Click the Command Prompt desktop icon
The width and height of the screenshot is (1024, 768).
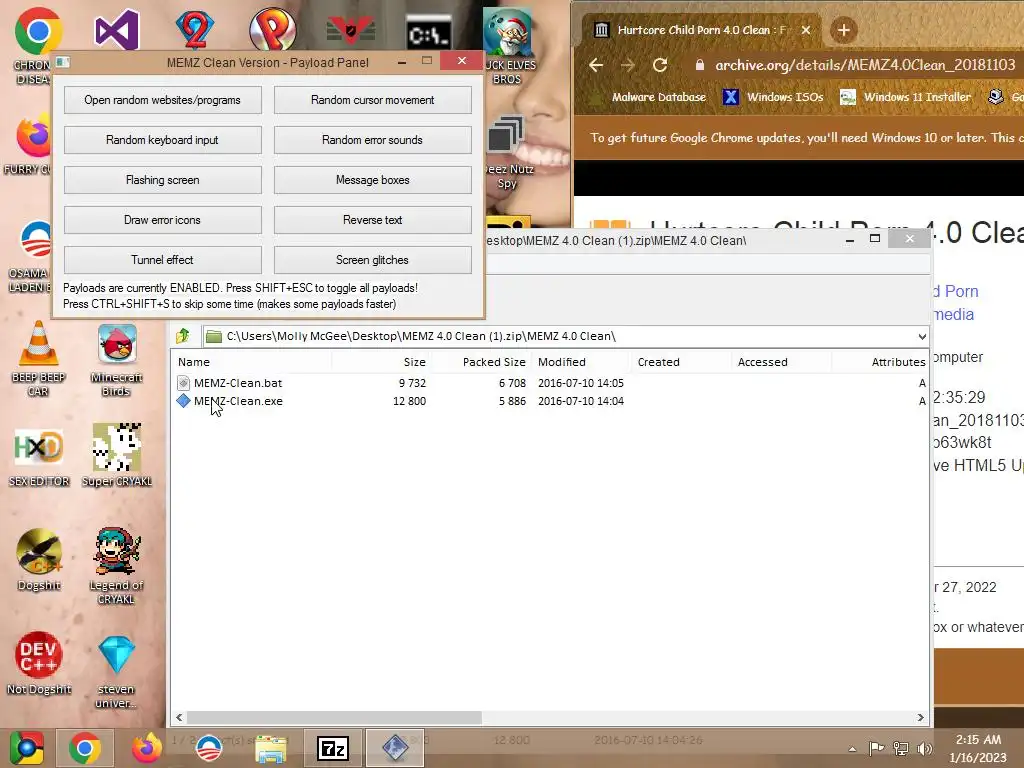(429, 33)
